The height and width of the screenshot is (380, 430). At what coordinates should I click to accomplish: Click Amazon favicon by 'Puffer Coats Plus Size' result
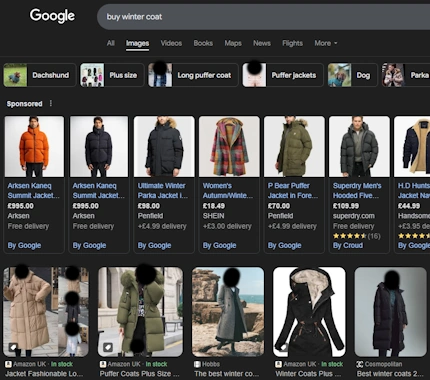(x=103, y=364)
